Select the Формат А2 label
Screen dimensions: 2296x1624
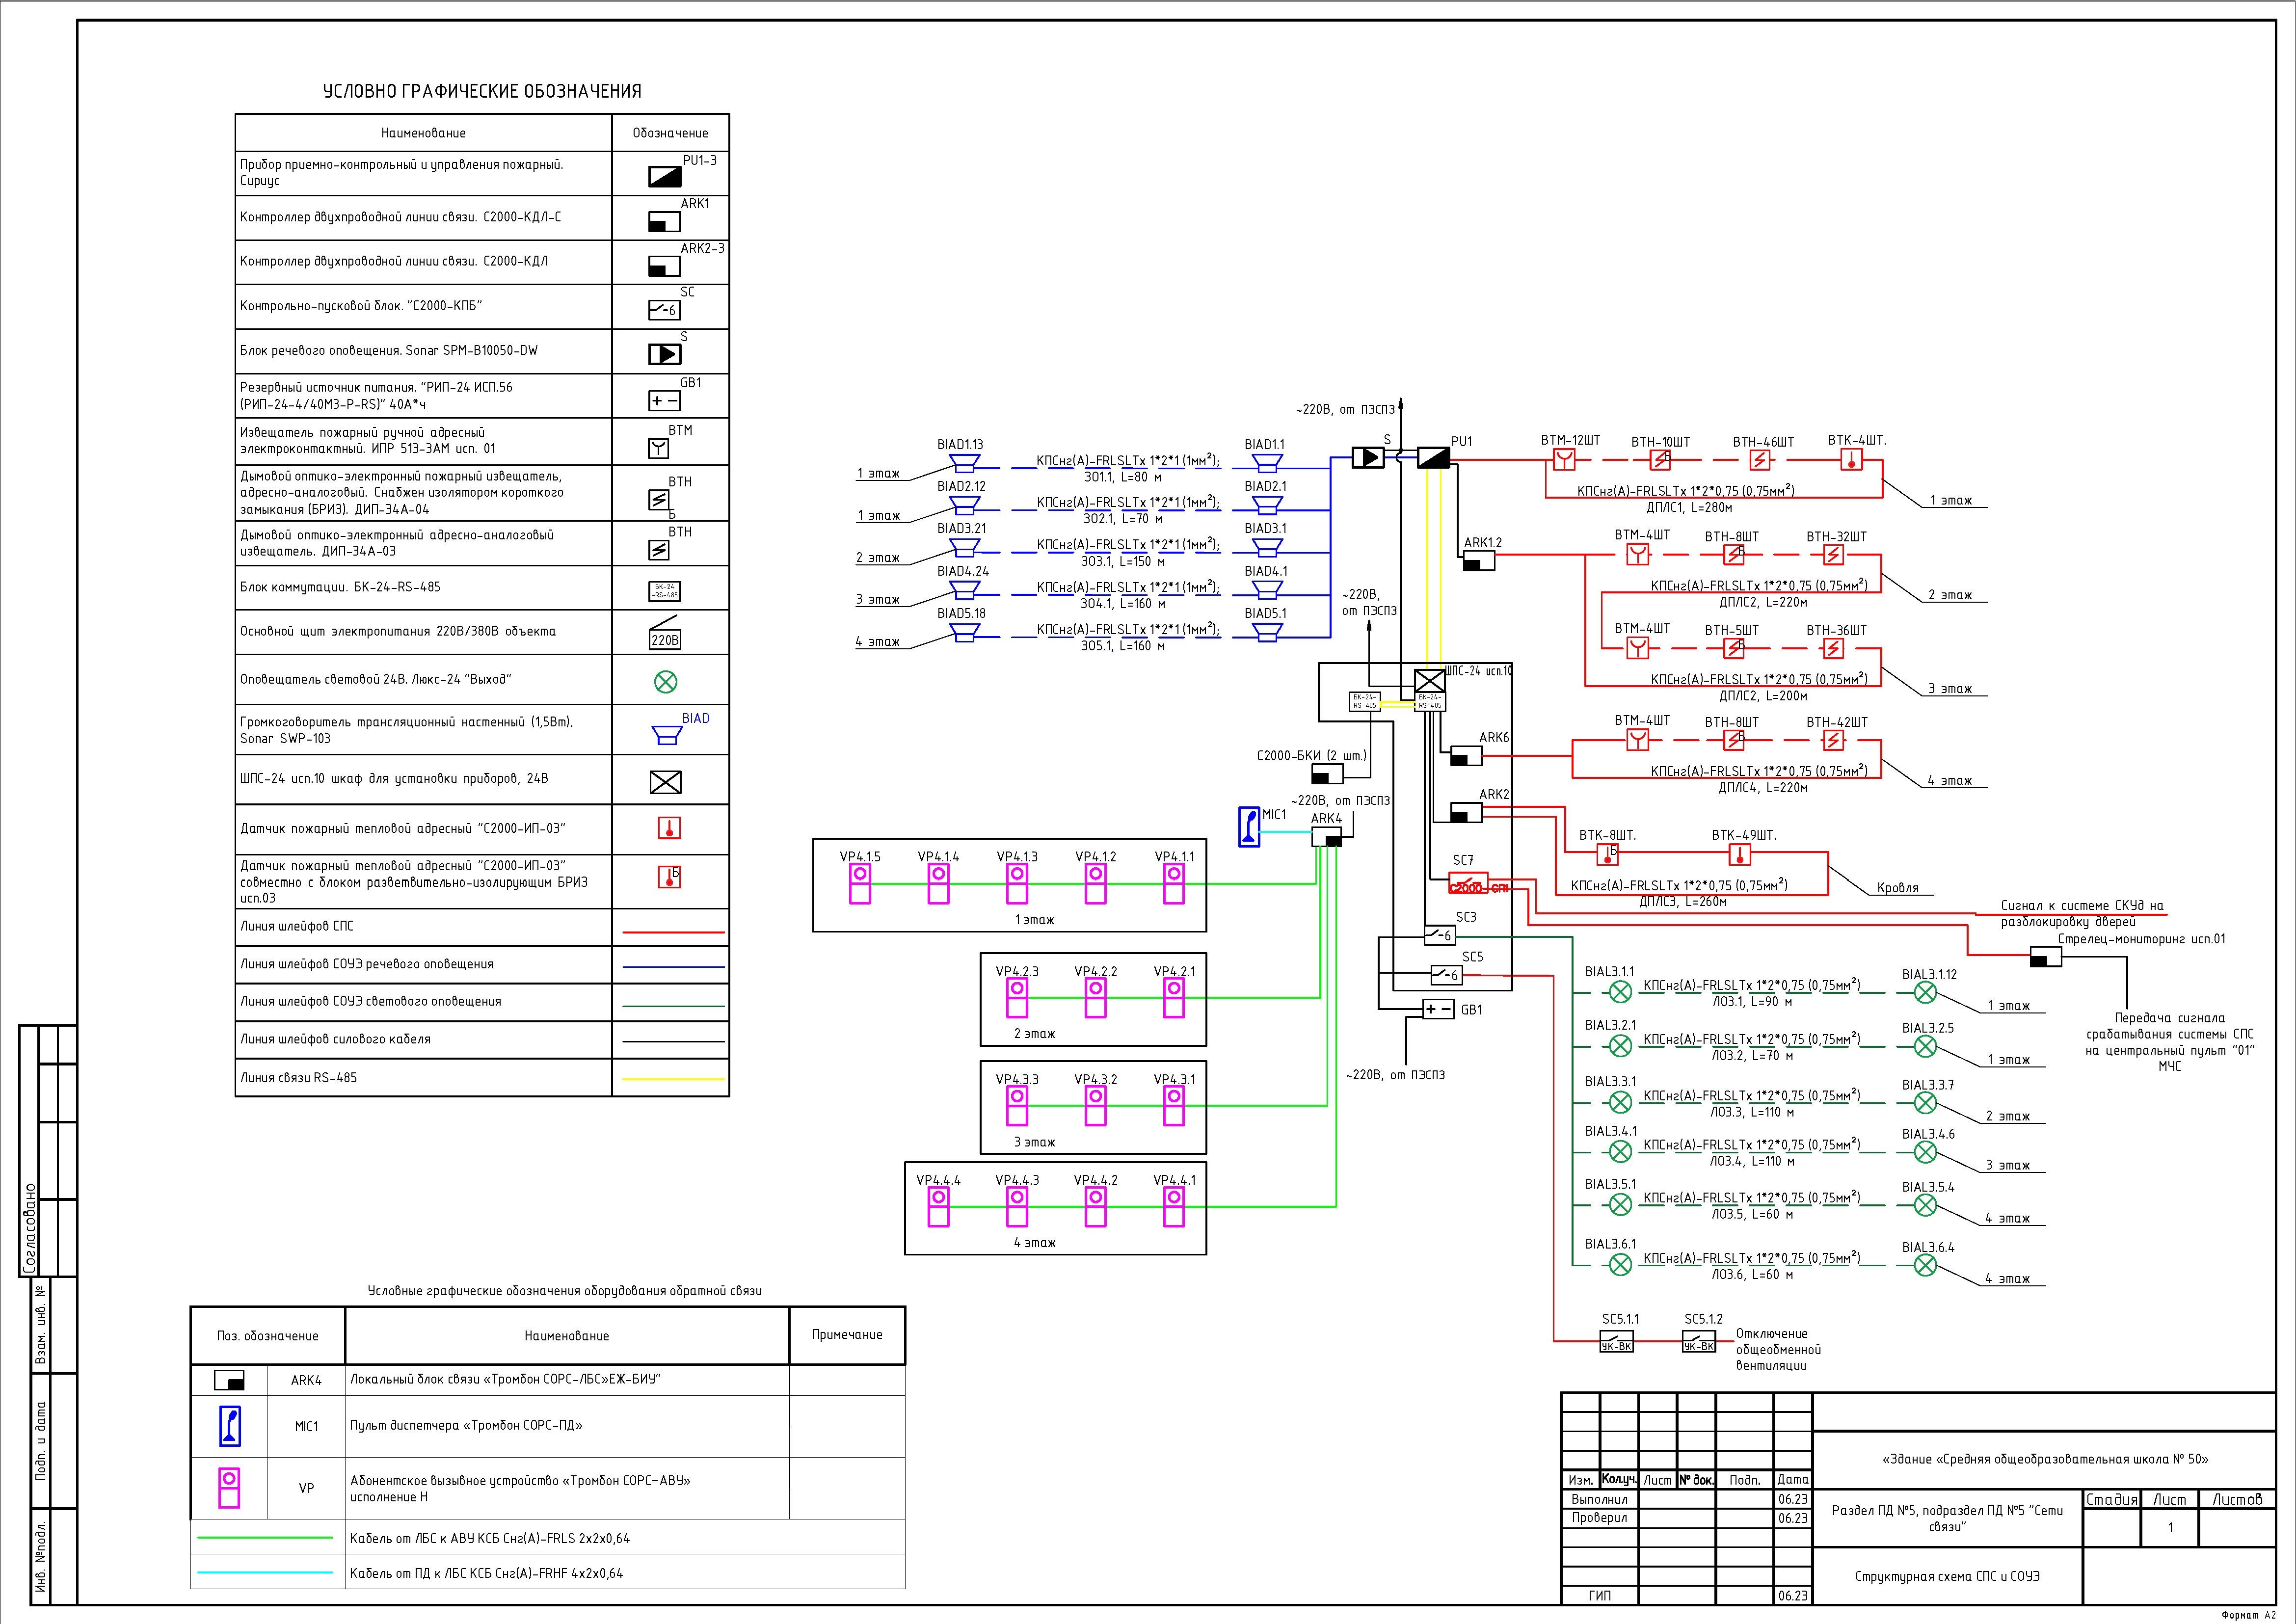(x=2248, y=1615)
